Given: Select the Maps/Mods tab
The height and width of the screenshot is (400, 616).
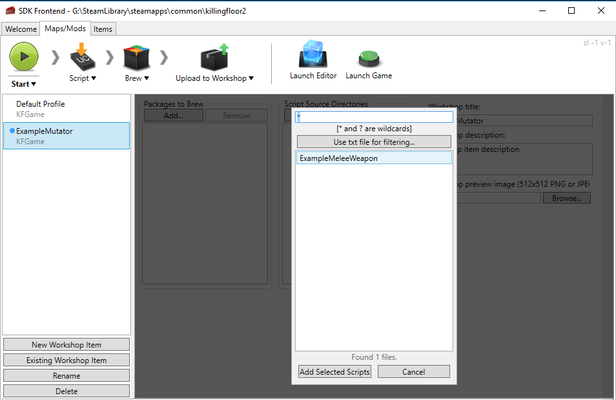Looking at the screenshot, I should (65, 28).
